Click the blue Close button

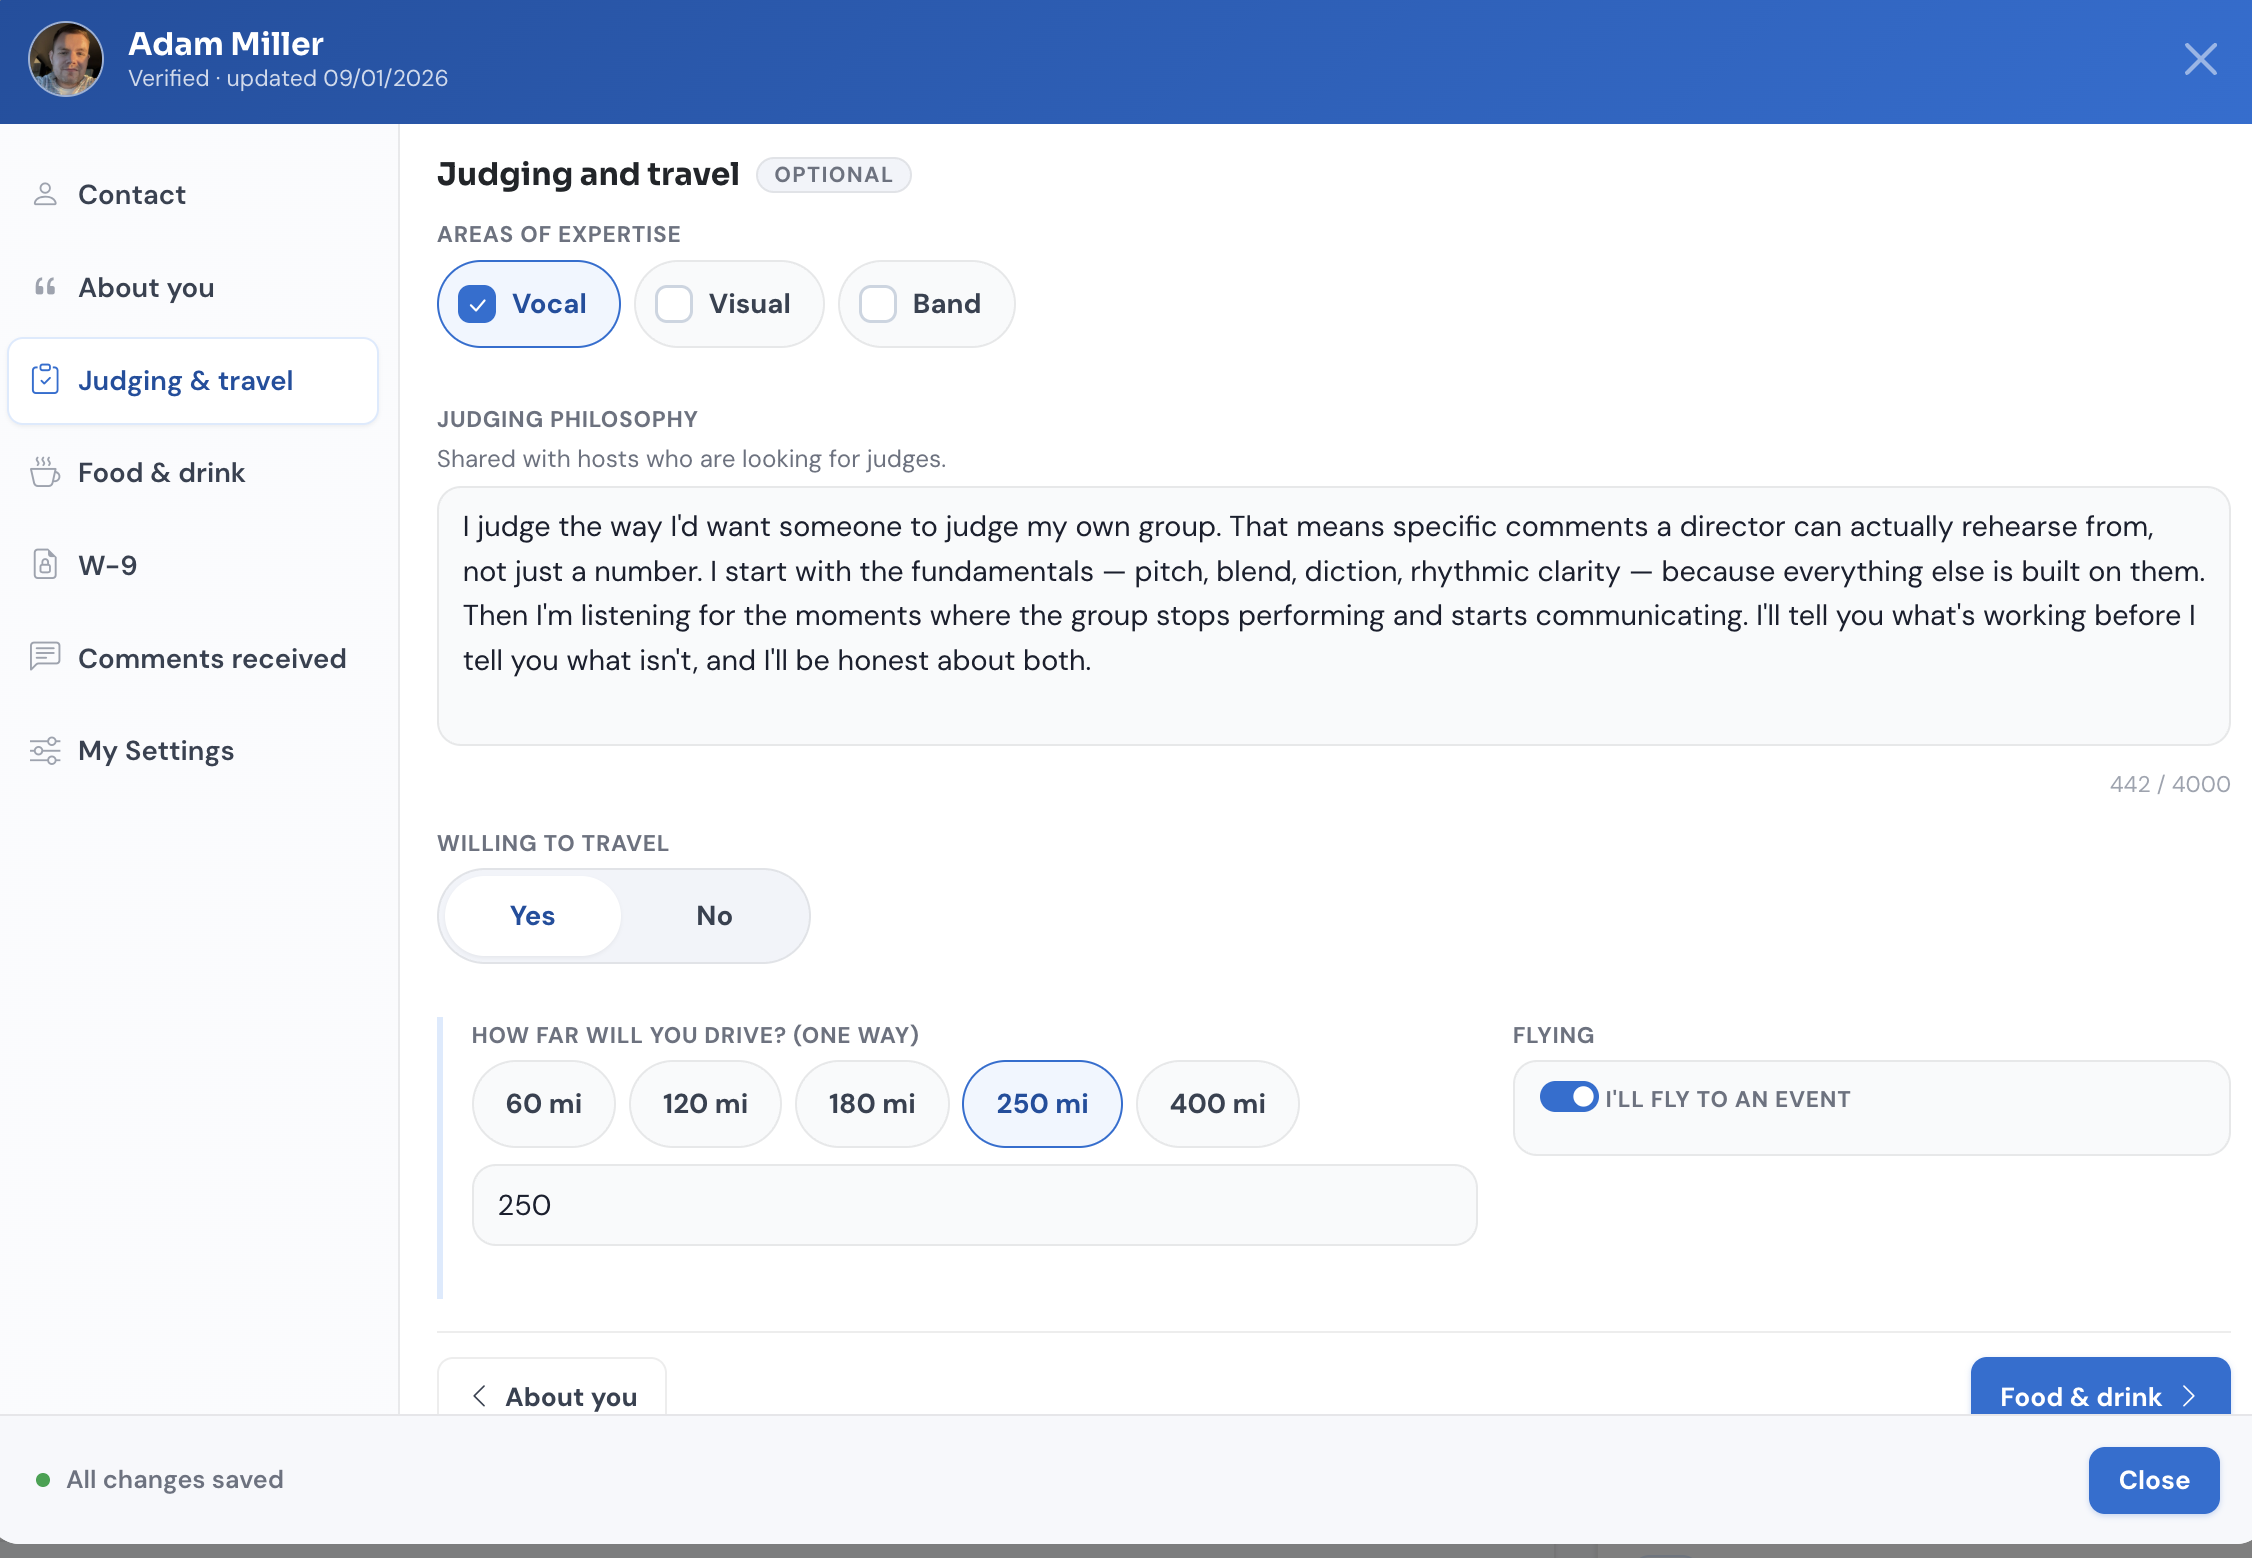pos(2154,1480)
